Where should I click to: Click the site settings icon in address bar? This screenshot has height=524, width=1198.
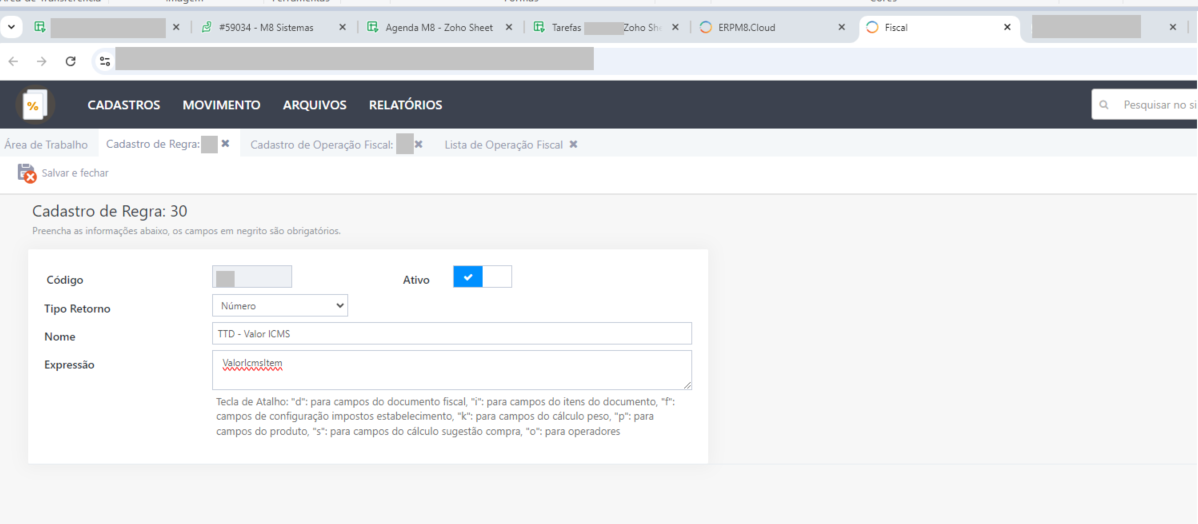pos(105,61)
